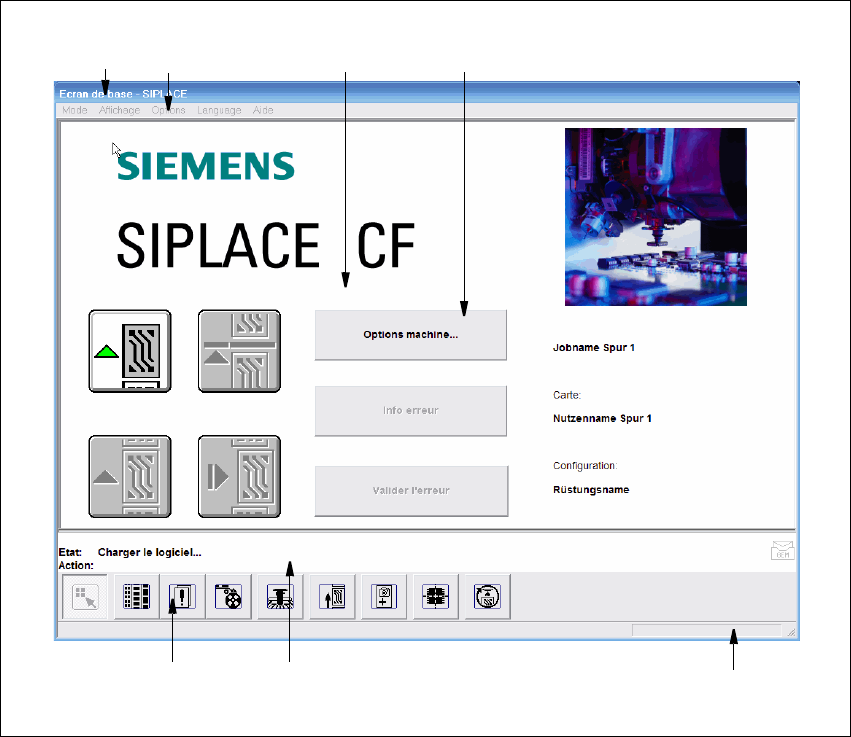Click the 'SIPLACE CF' title text
The image size is (851, 737).
pyautogui.click(x=266, y=245)
